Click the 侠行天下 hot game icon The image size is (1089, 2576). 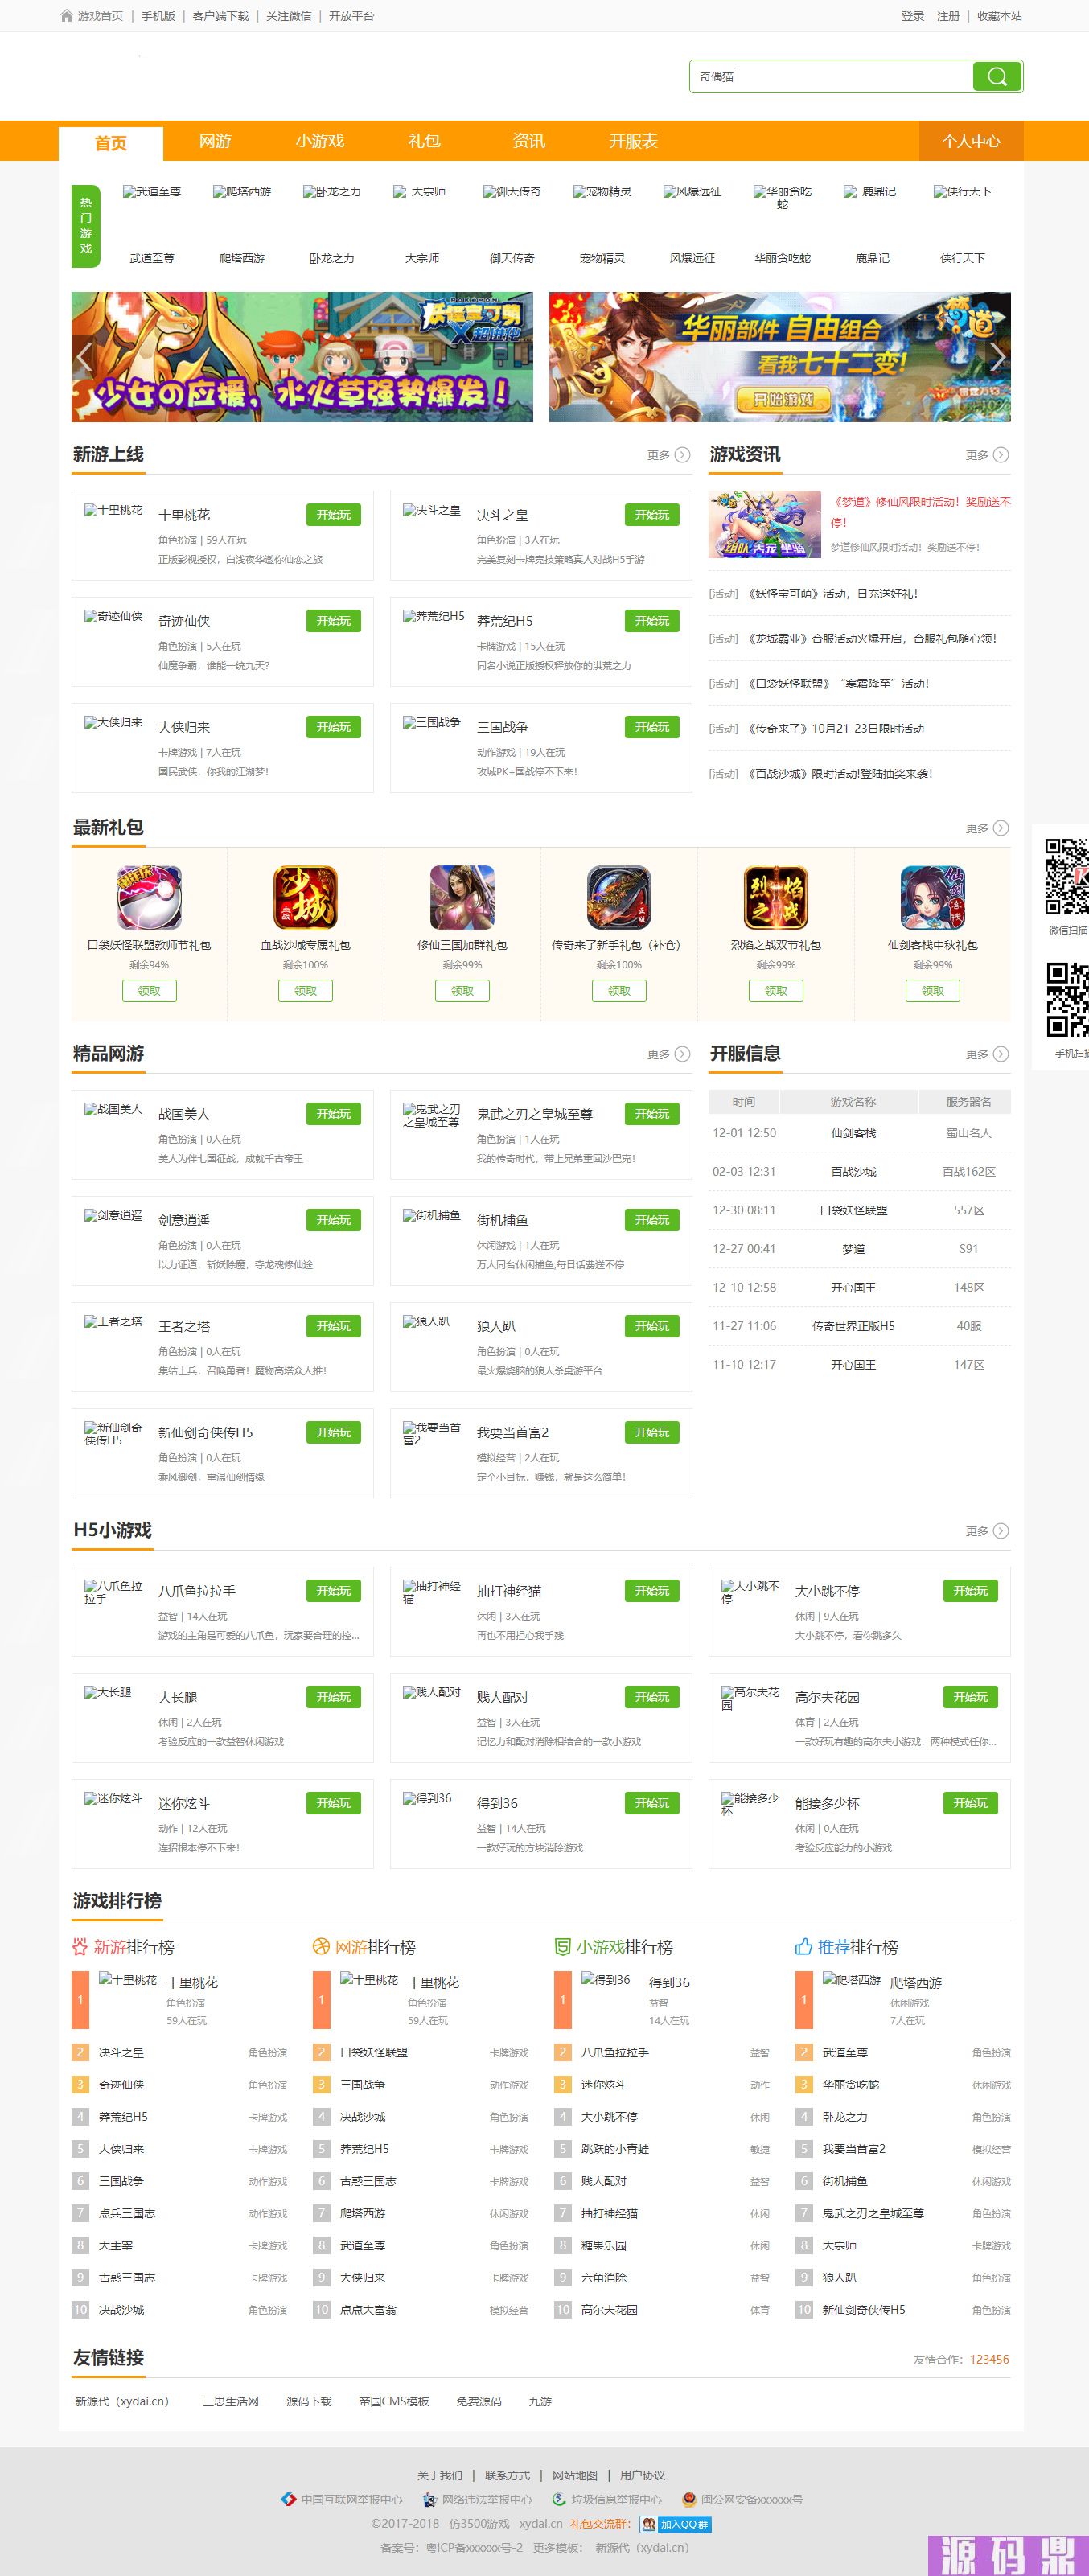962,191
